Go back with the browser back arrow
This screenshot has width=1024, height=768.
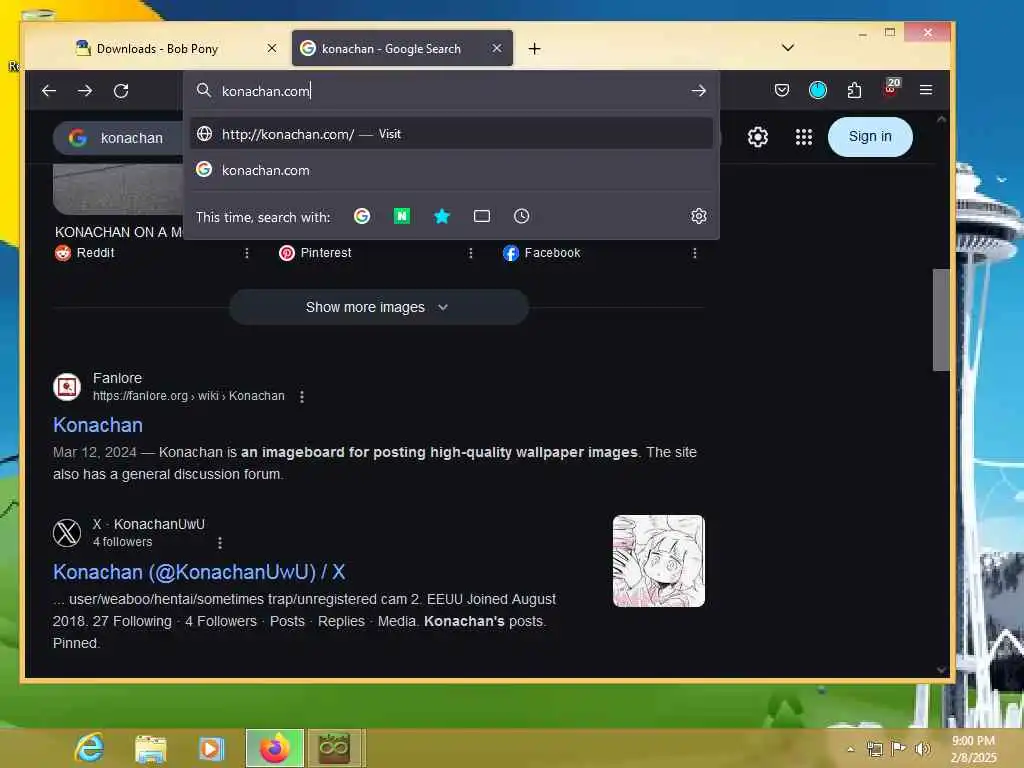(49, 91)
